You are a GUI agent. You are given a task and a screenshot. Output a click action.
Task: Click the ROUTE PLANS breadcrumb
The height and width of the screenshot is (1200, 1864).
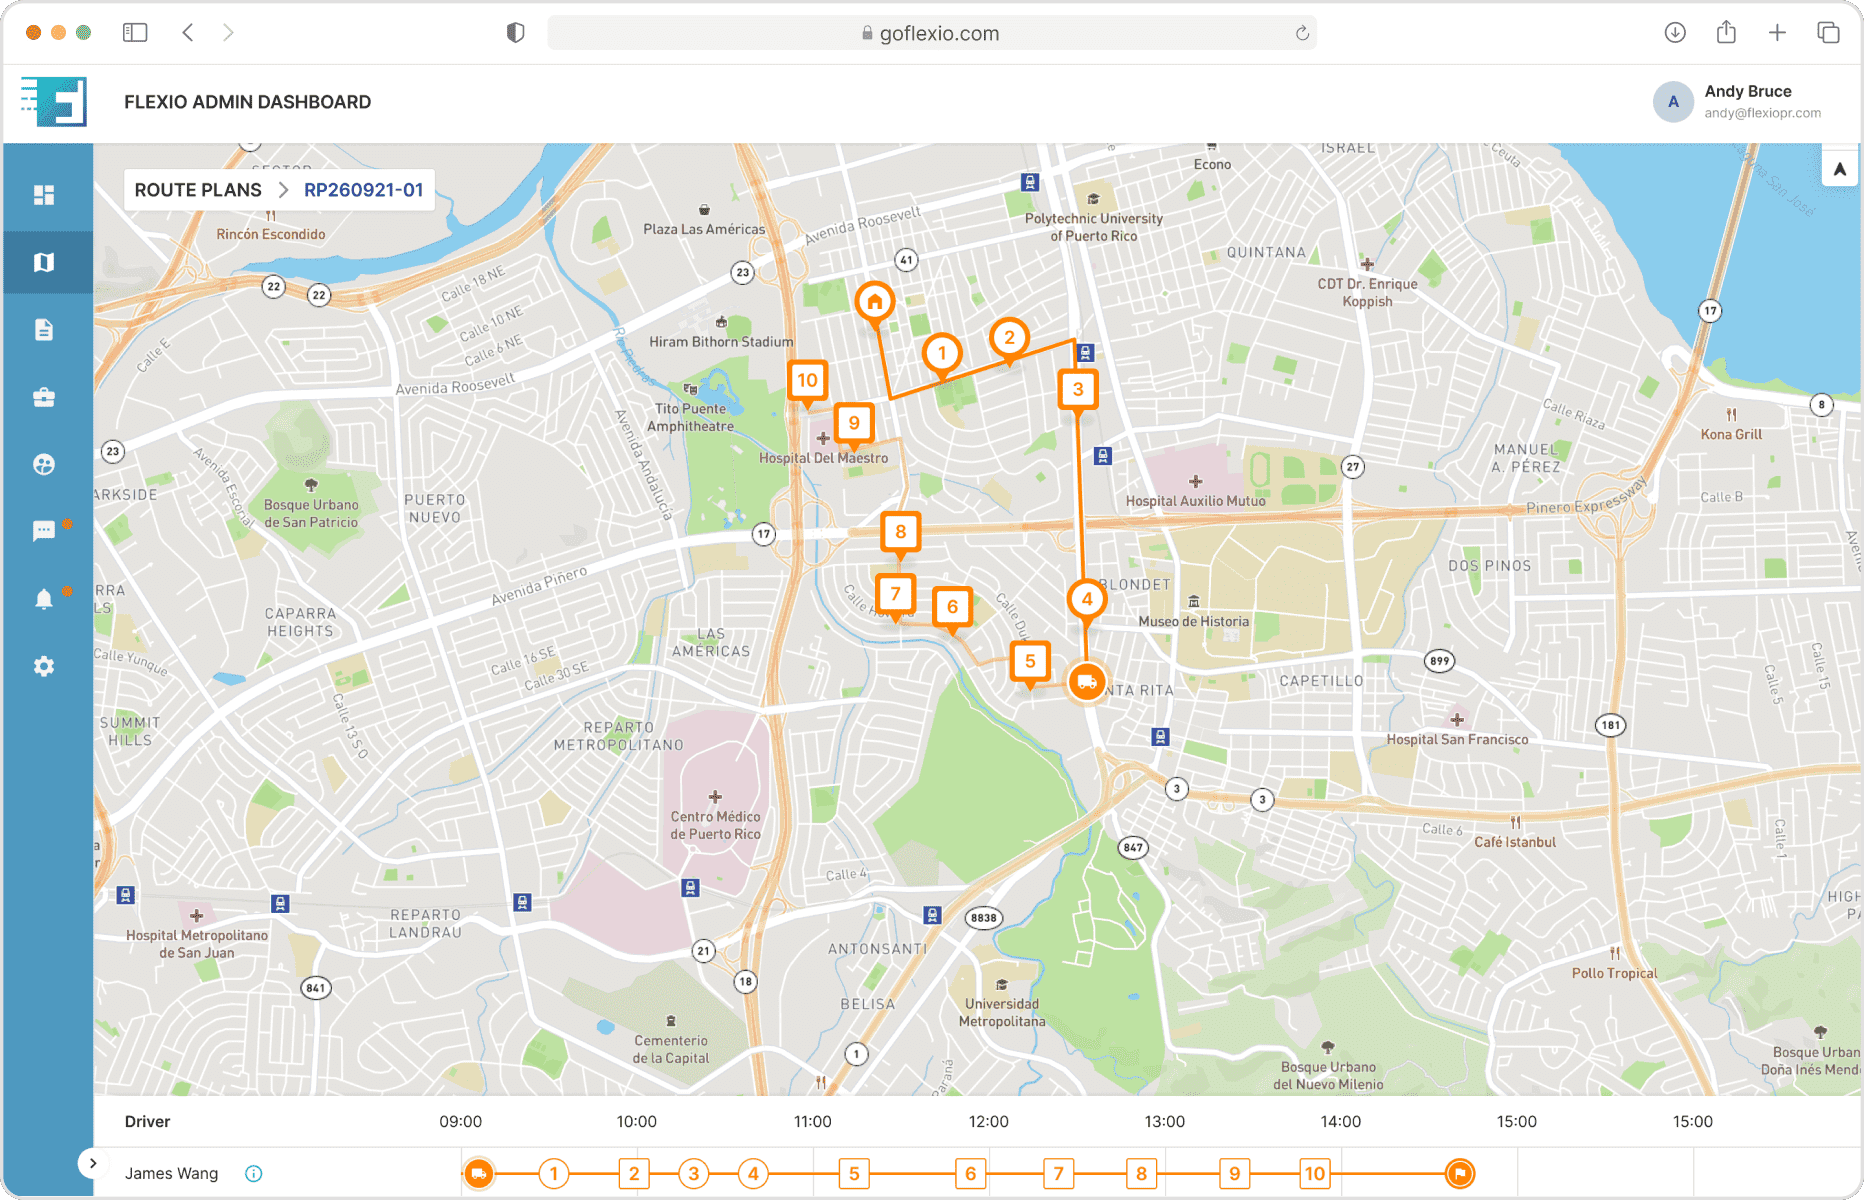tap(198, 190)
